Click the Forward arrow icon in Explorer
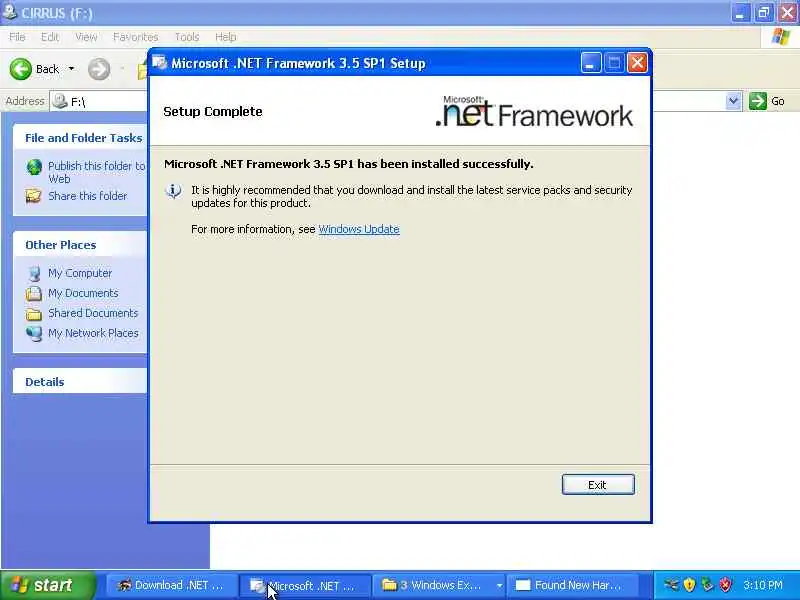 pyautogui.click(x=99, y=69)
